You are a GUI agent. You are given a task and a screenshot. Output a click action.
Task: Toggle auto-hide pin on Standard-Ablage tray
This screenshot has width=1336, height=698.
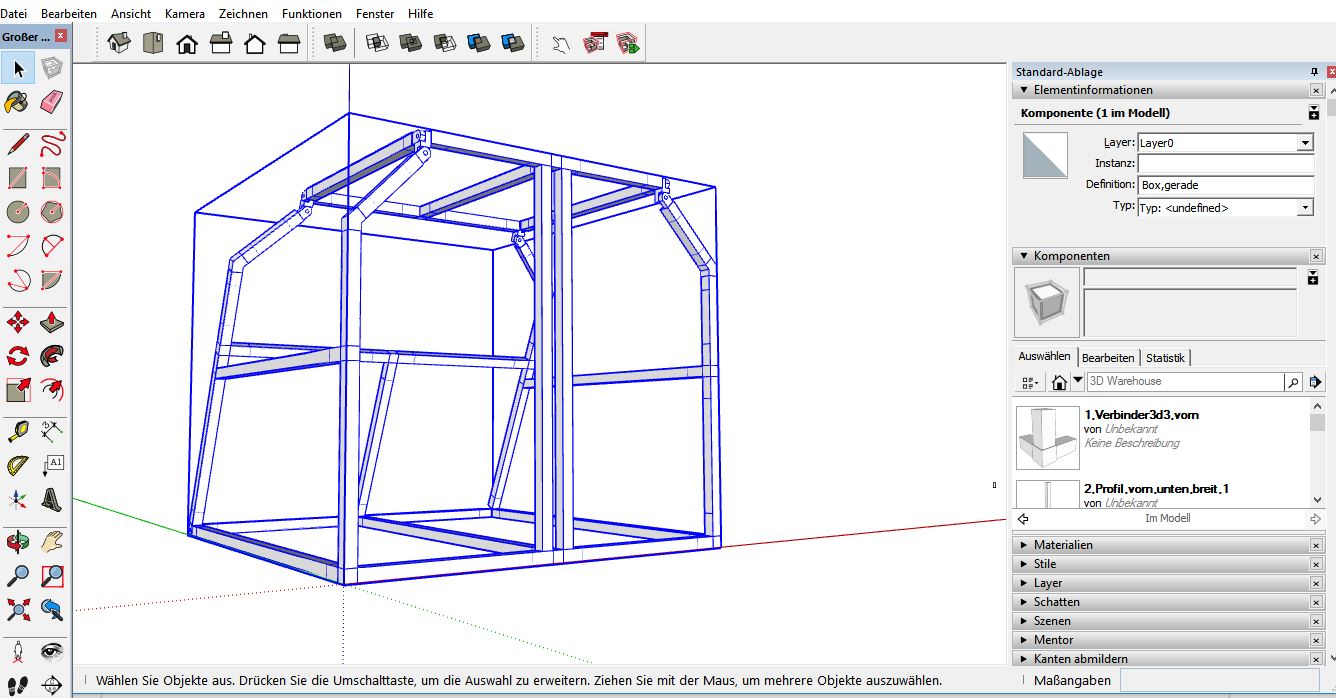pyautogui.click(x=1314, y=72)
